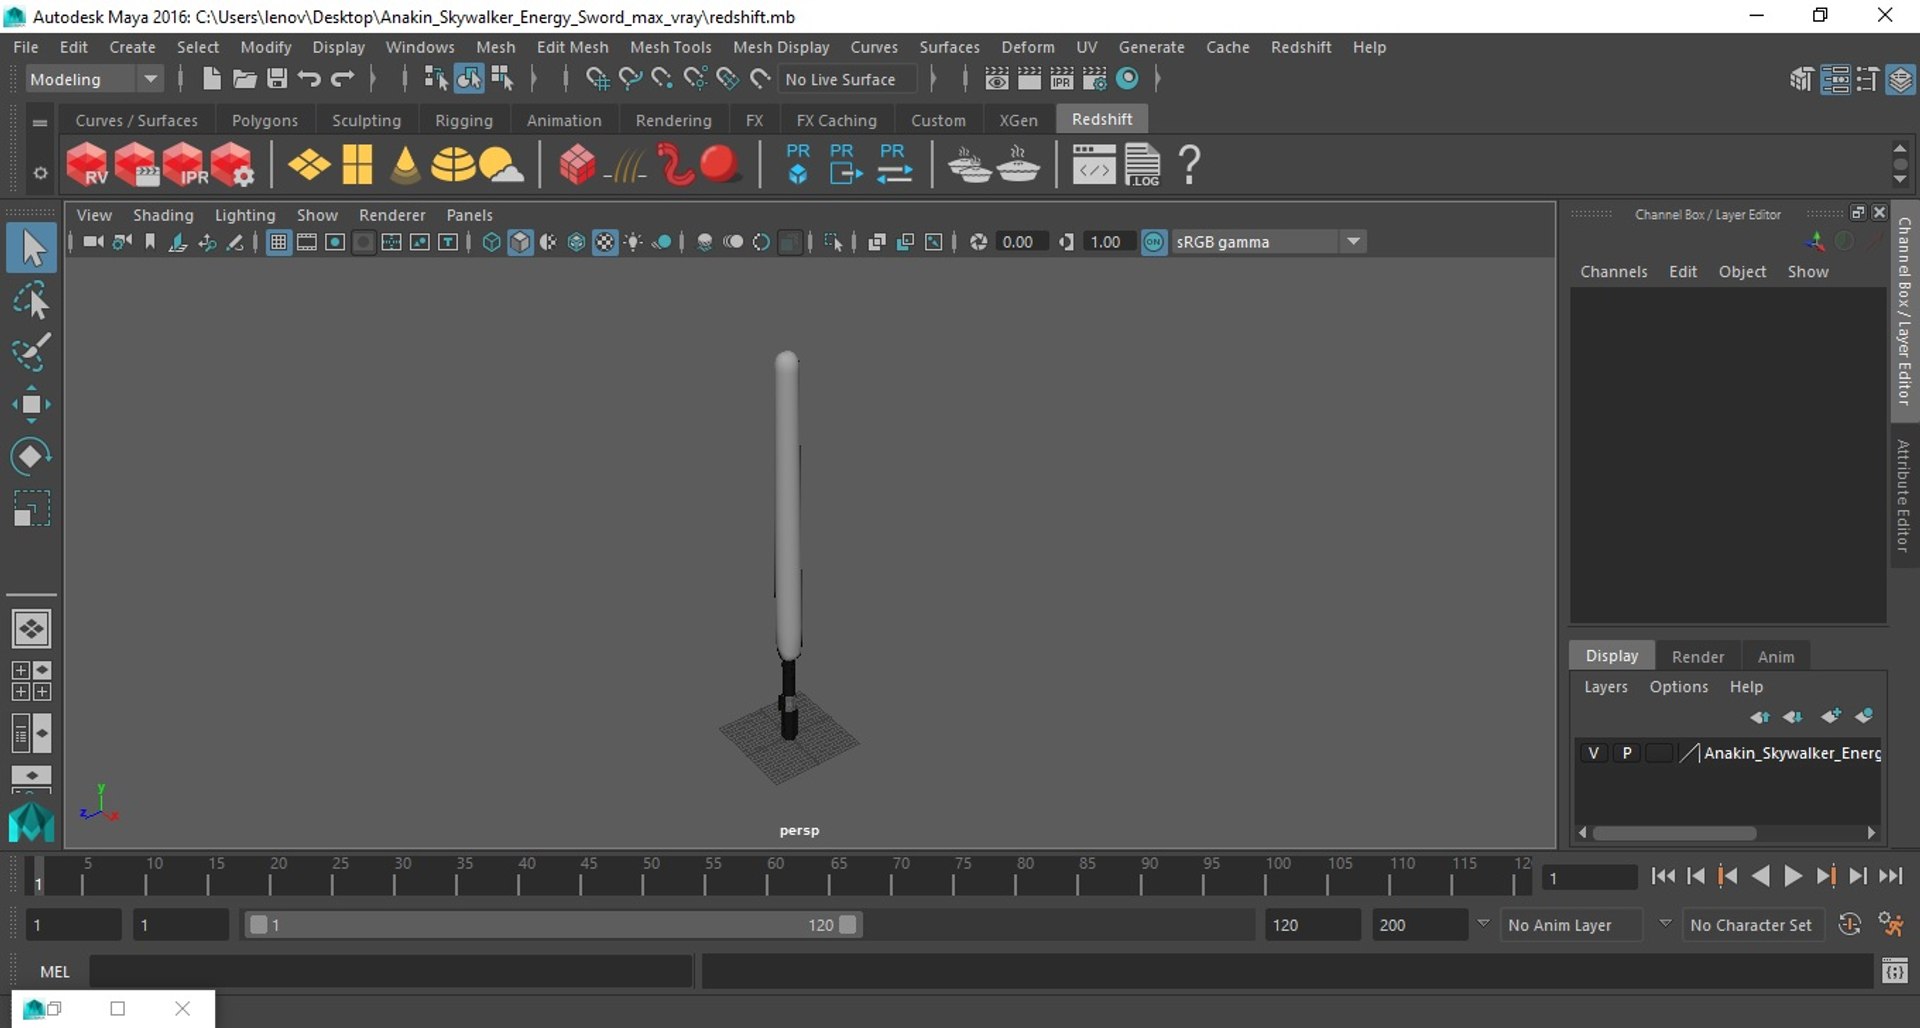Click time slider at frame 60
The image size is (1920, 1028).
click(x=769, y=876)
